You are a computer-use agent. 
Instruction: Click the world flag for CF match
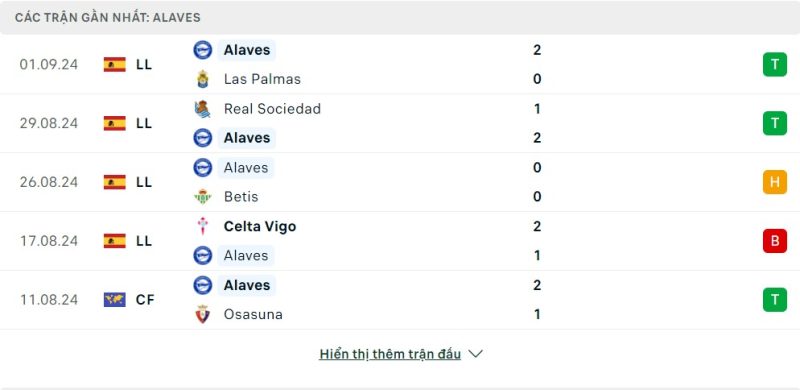pyautogui.click(x=114, y=300)
